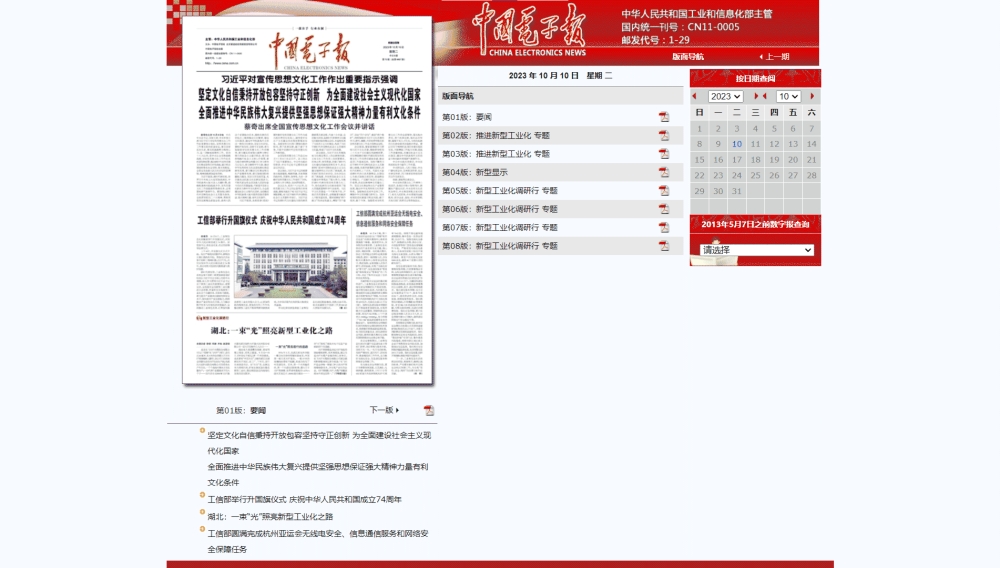Viewport: 1000px width, 568px height.
Task: Select calendar date 11
Action: pyautogui.click(x=755, y=144)
